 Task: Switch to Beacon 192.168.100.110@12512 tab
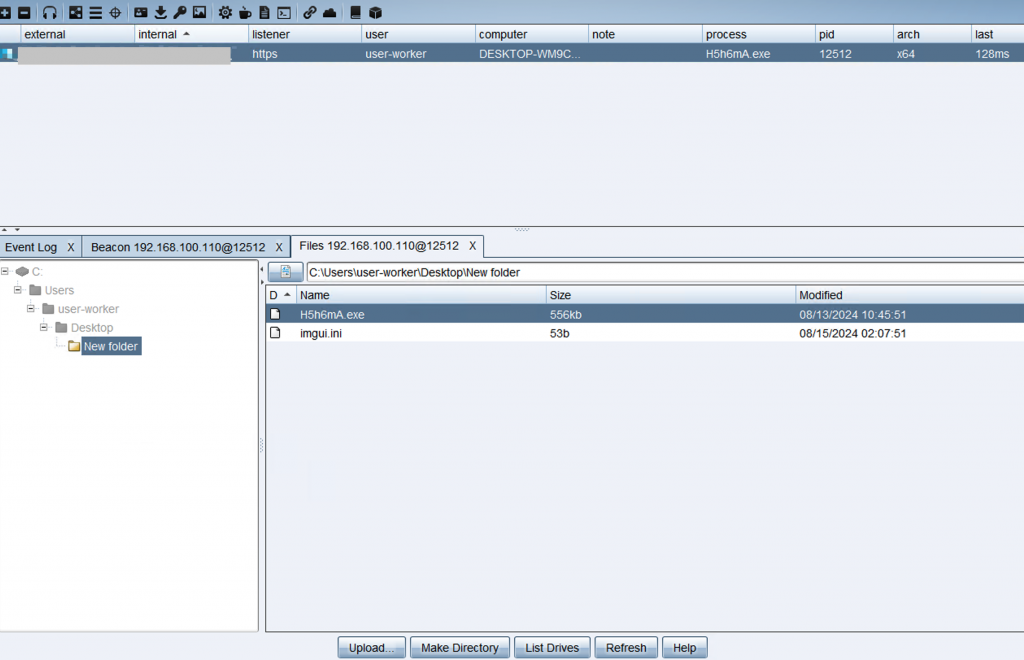(x=178, y=247)
